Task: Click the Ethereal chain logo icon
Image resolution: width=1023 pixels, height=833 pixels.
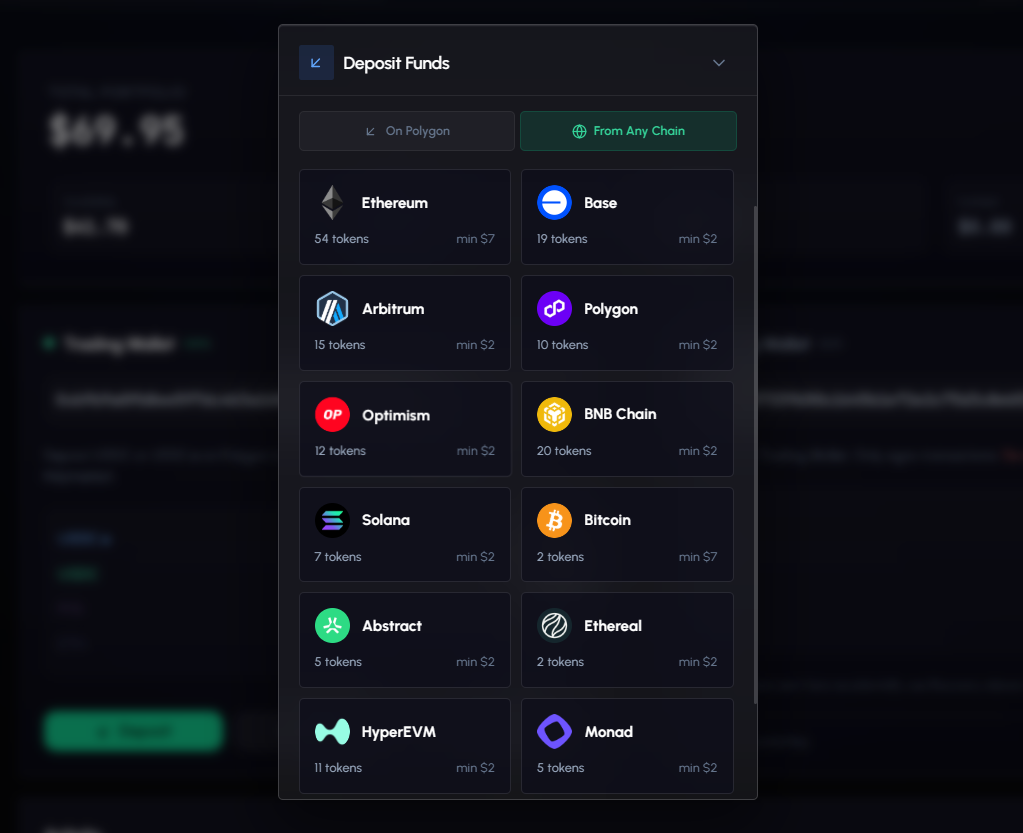Action: point(554,626)
